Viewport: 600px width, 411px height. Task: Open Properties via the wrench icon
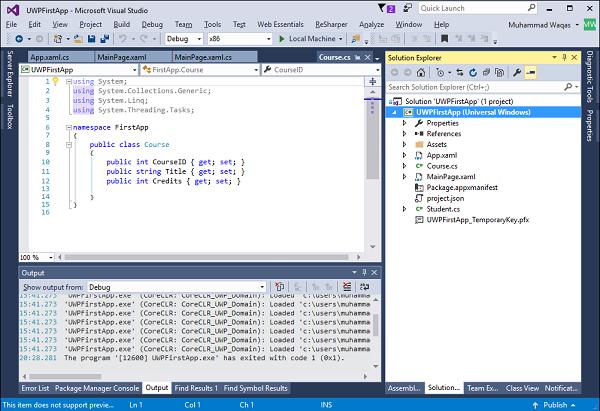pos(515,72)
